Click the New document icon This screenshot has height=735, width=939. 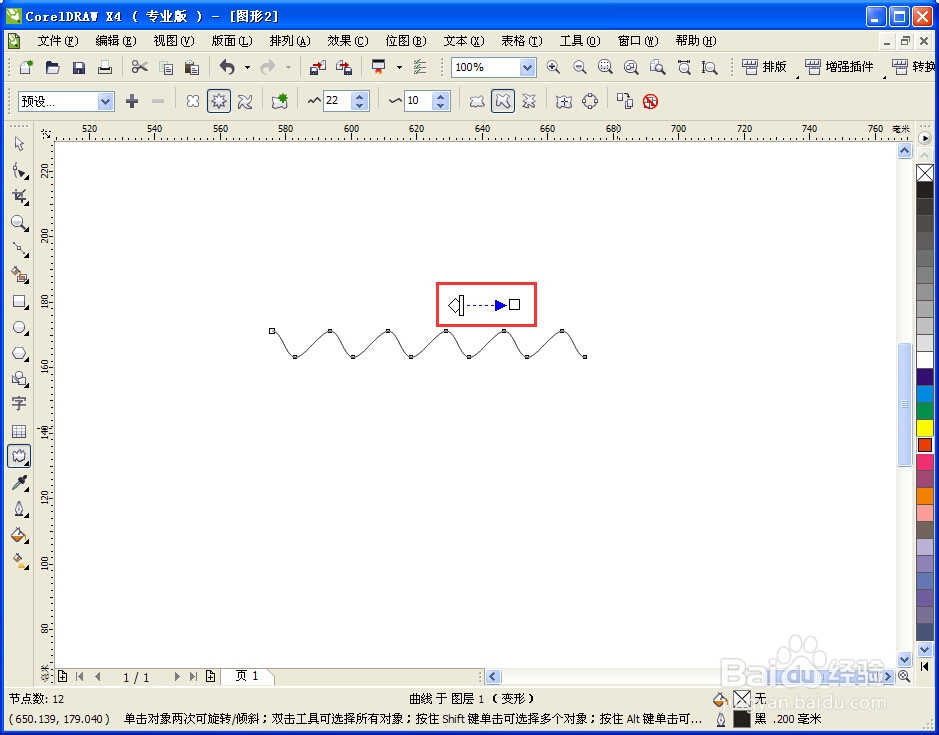[26, 67]
